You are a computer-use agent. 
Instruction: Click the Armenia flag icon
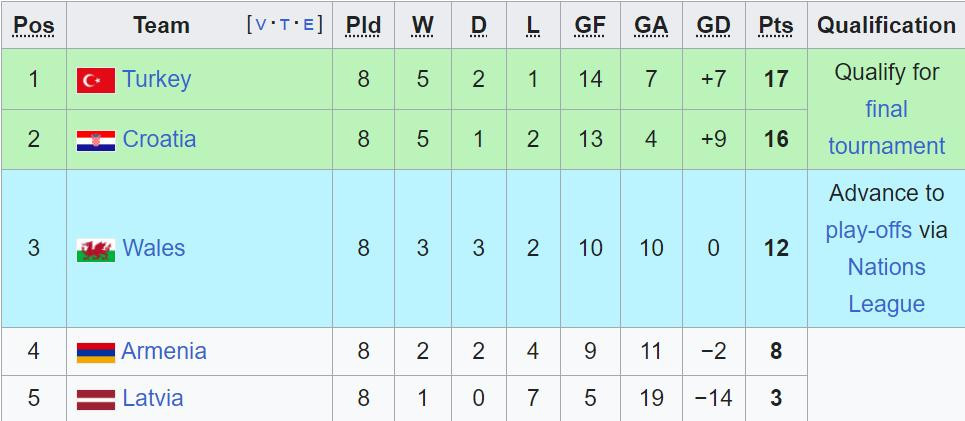[95, 352]
